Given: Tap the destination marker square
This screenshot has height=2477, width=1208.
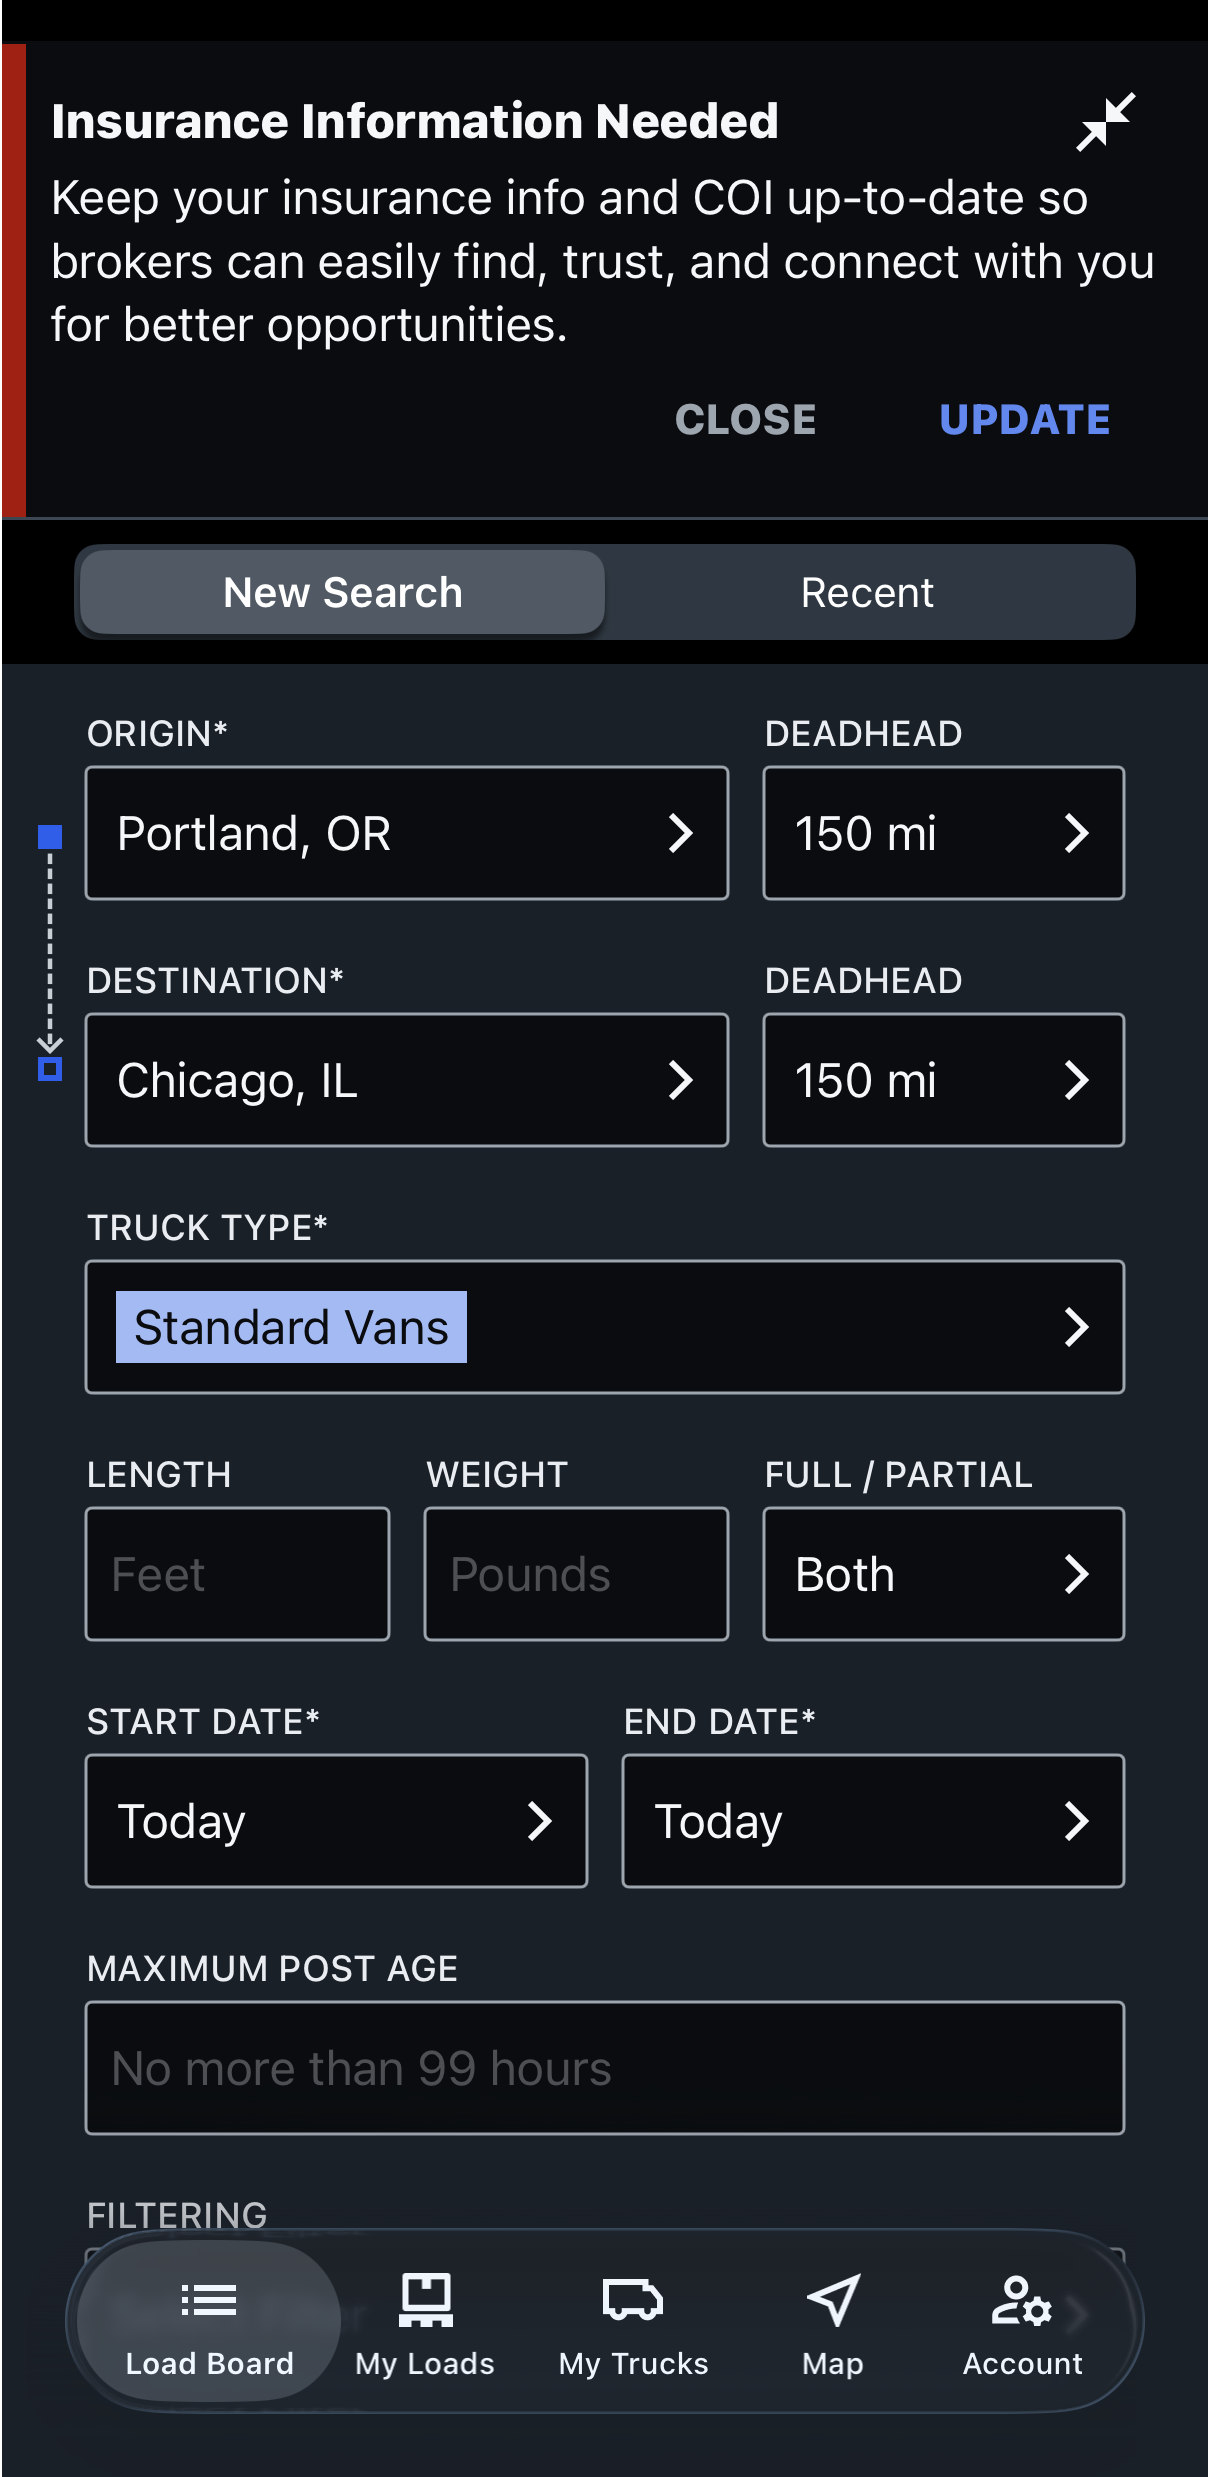Looking at the screenshot, I should (x=50, y=1069).
